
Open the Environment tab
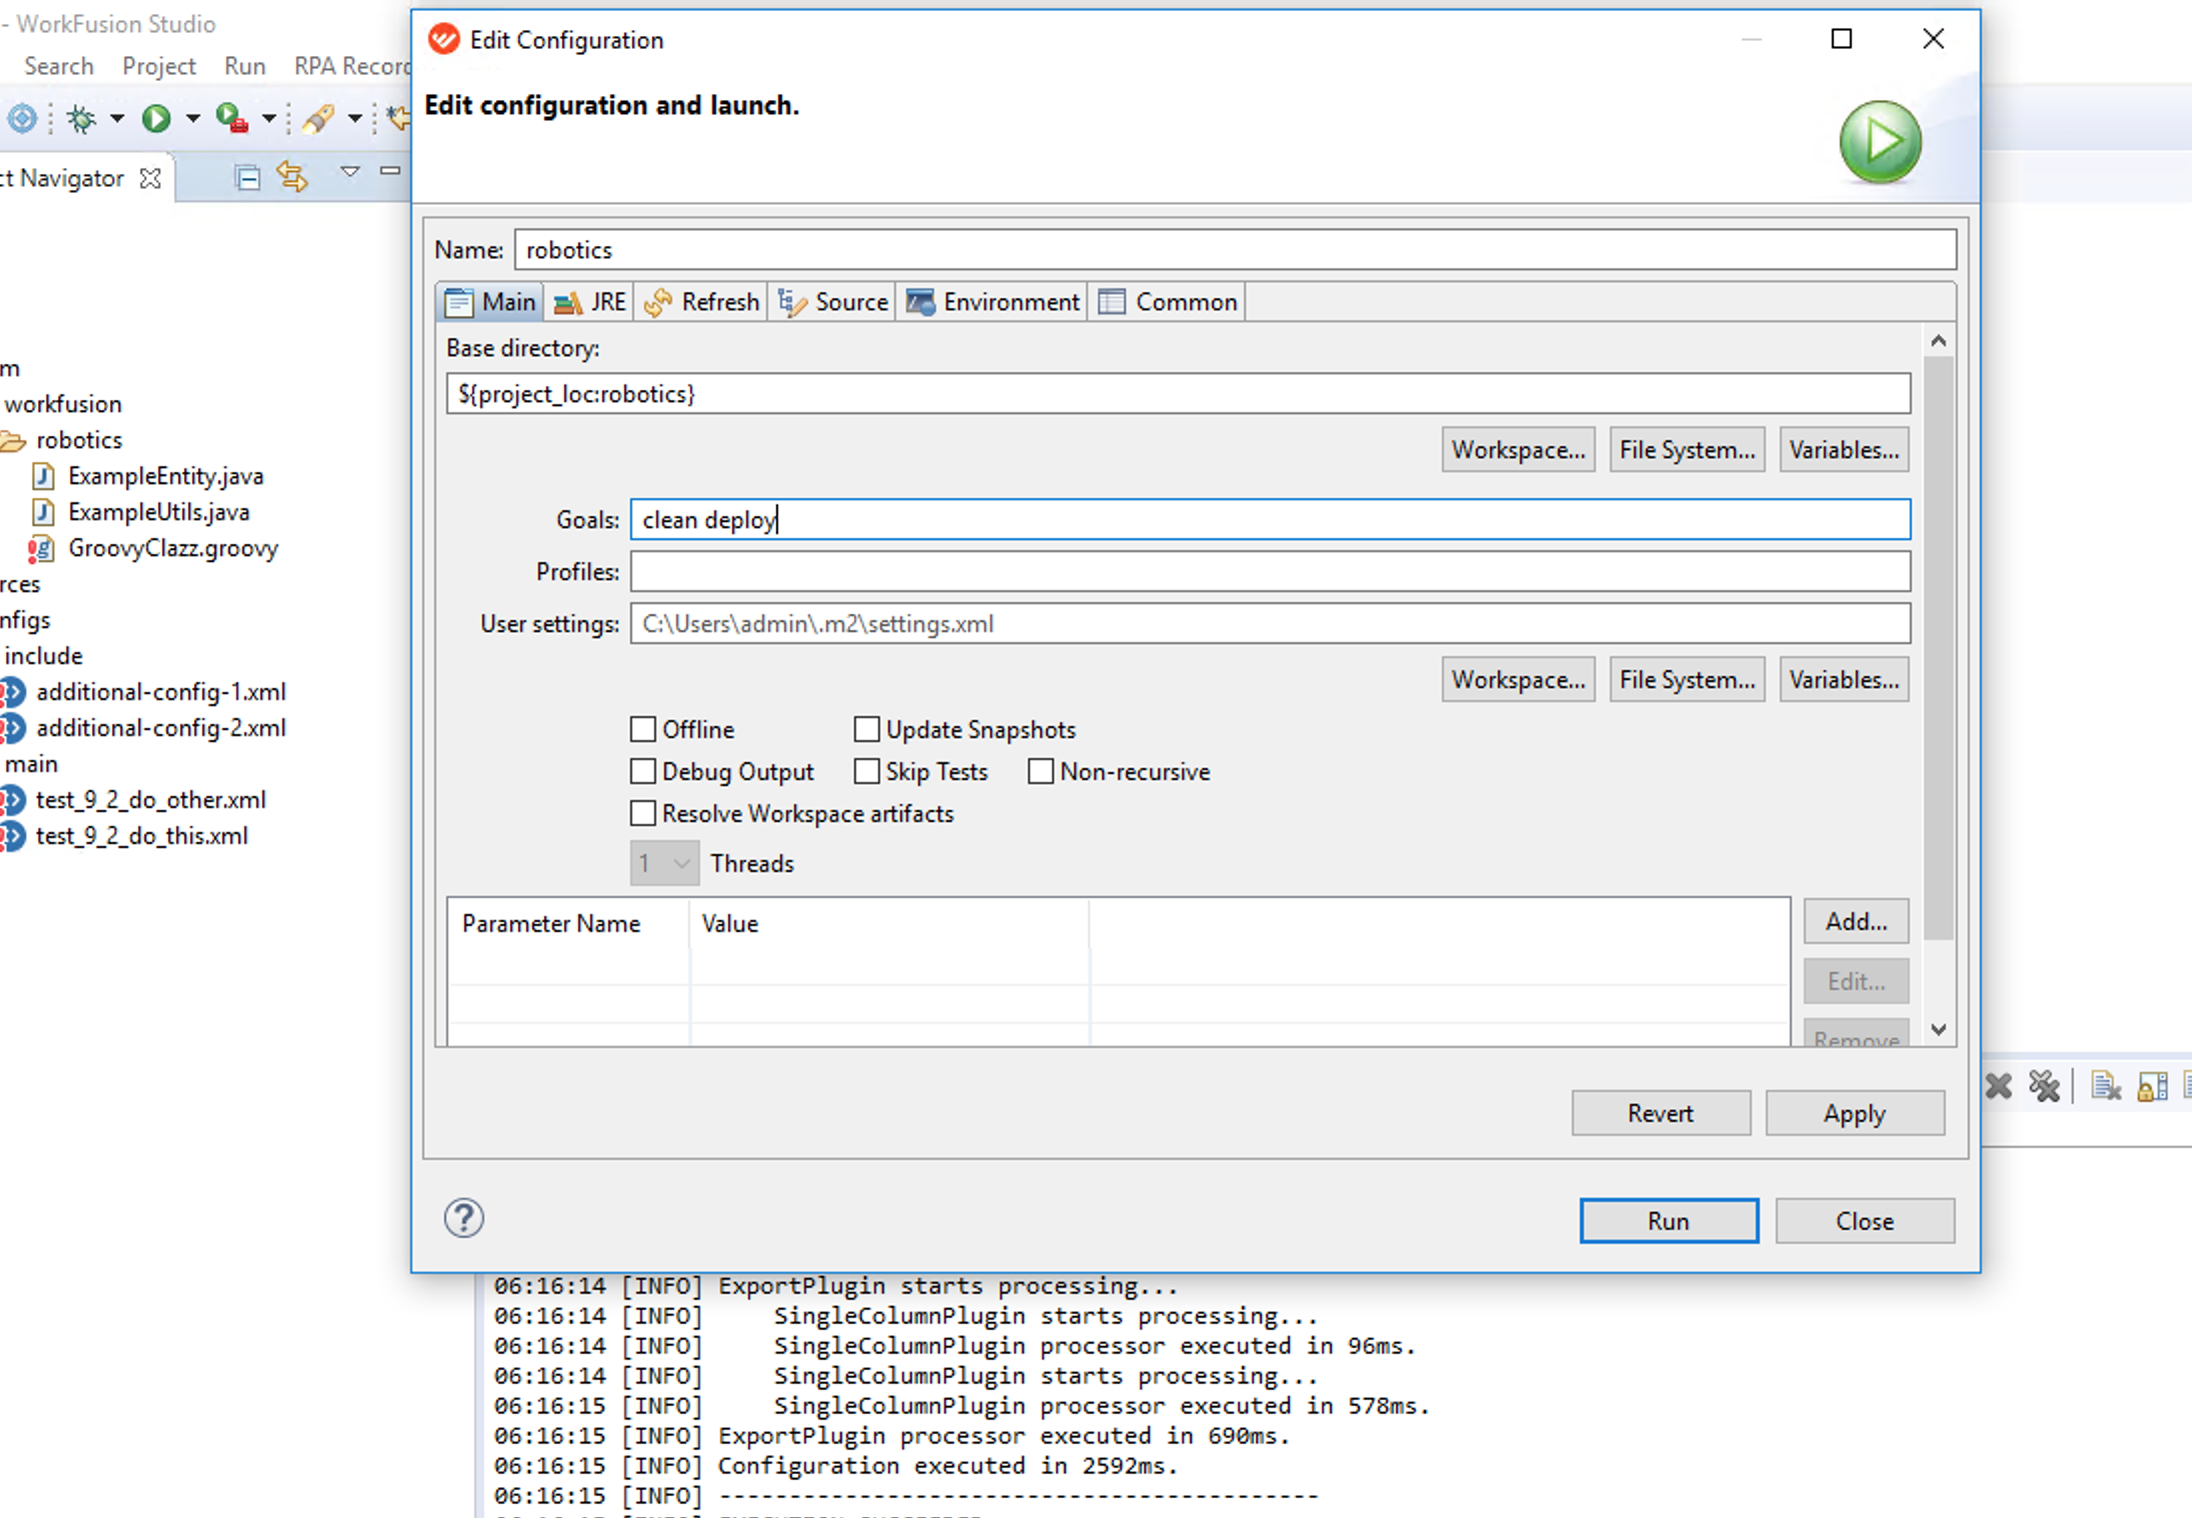(x=992, y=302)
